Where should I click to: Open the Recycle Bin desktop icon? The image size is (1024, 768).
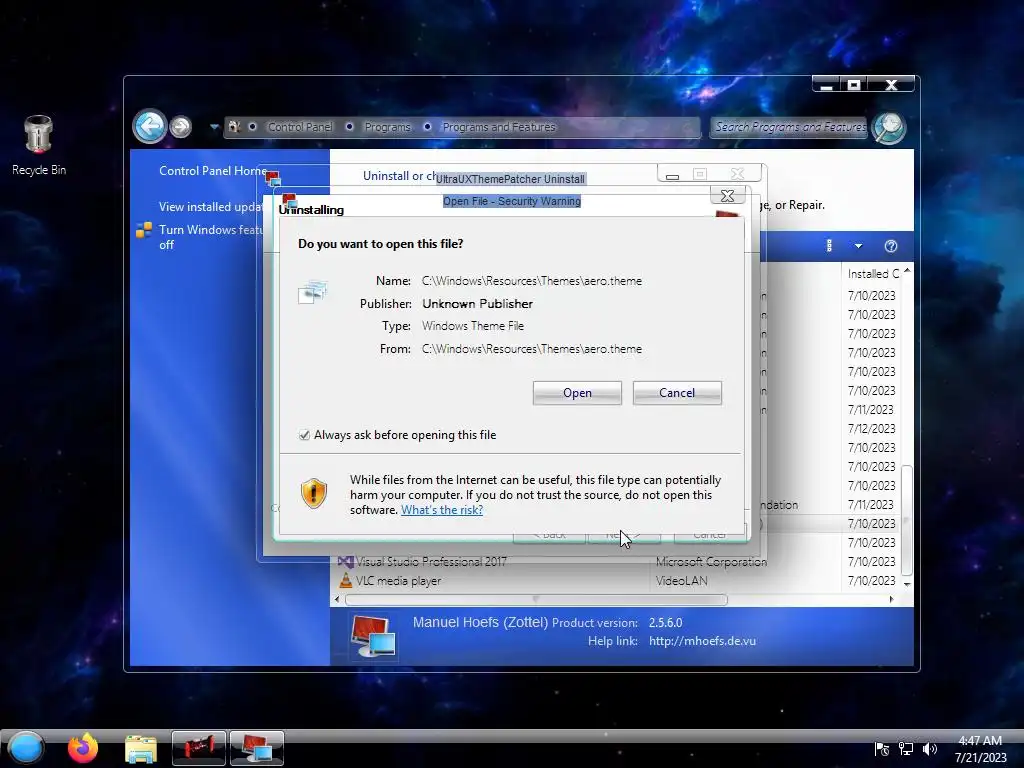39,145
